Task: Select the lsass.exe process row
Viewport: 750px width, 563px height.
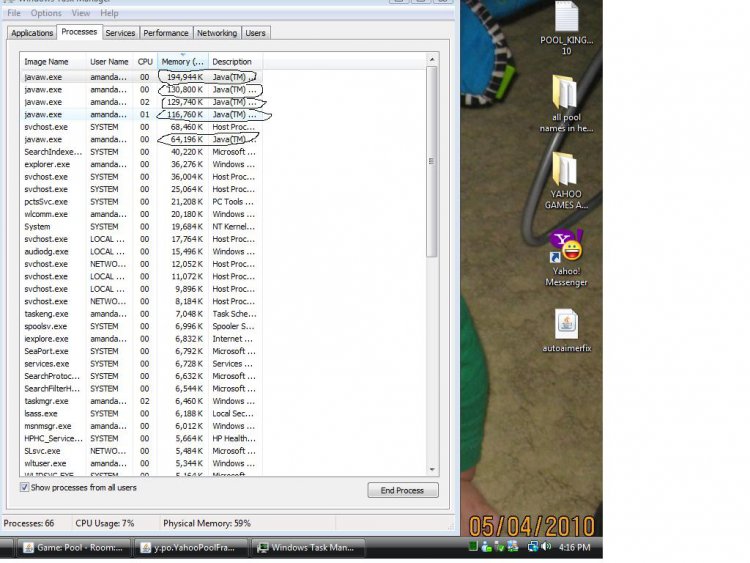Action: 142,413
